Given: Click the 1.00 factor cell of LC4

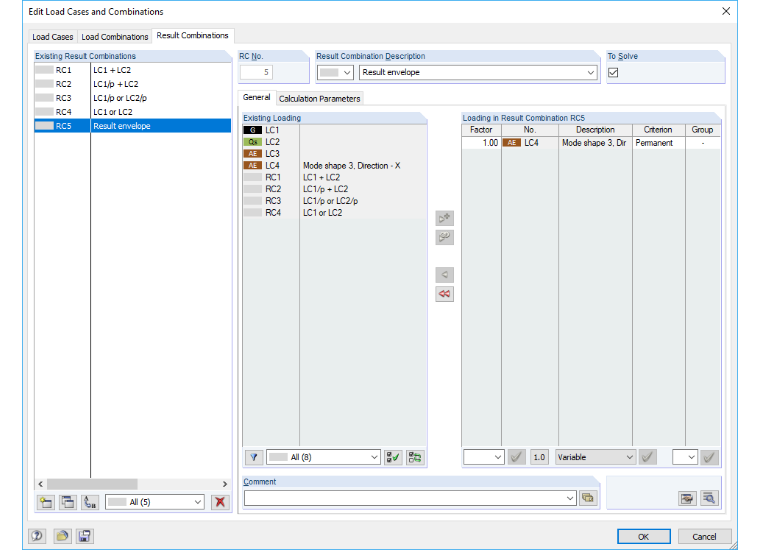Looking at the screenshot, I should (x=481, y=143).
